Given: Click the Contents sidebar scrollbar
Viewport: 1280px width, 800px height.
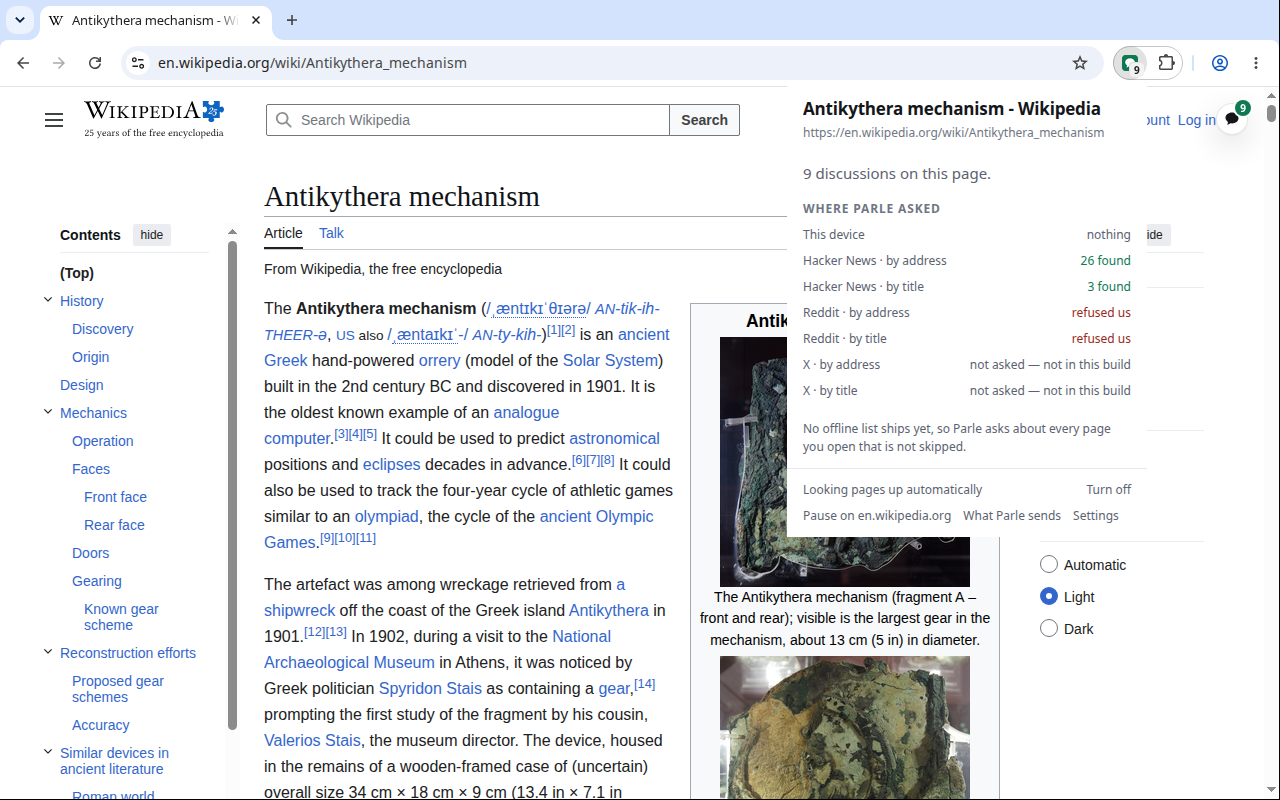Looking at the screenshot, I should pos(233,485).
